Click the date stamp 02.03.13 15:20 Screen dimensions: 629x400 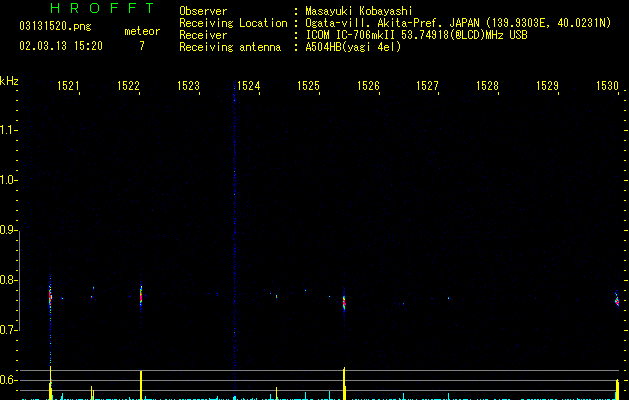pyautogui.click(x=61, y=46)
